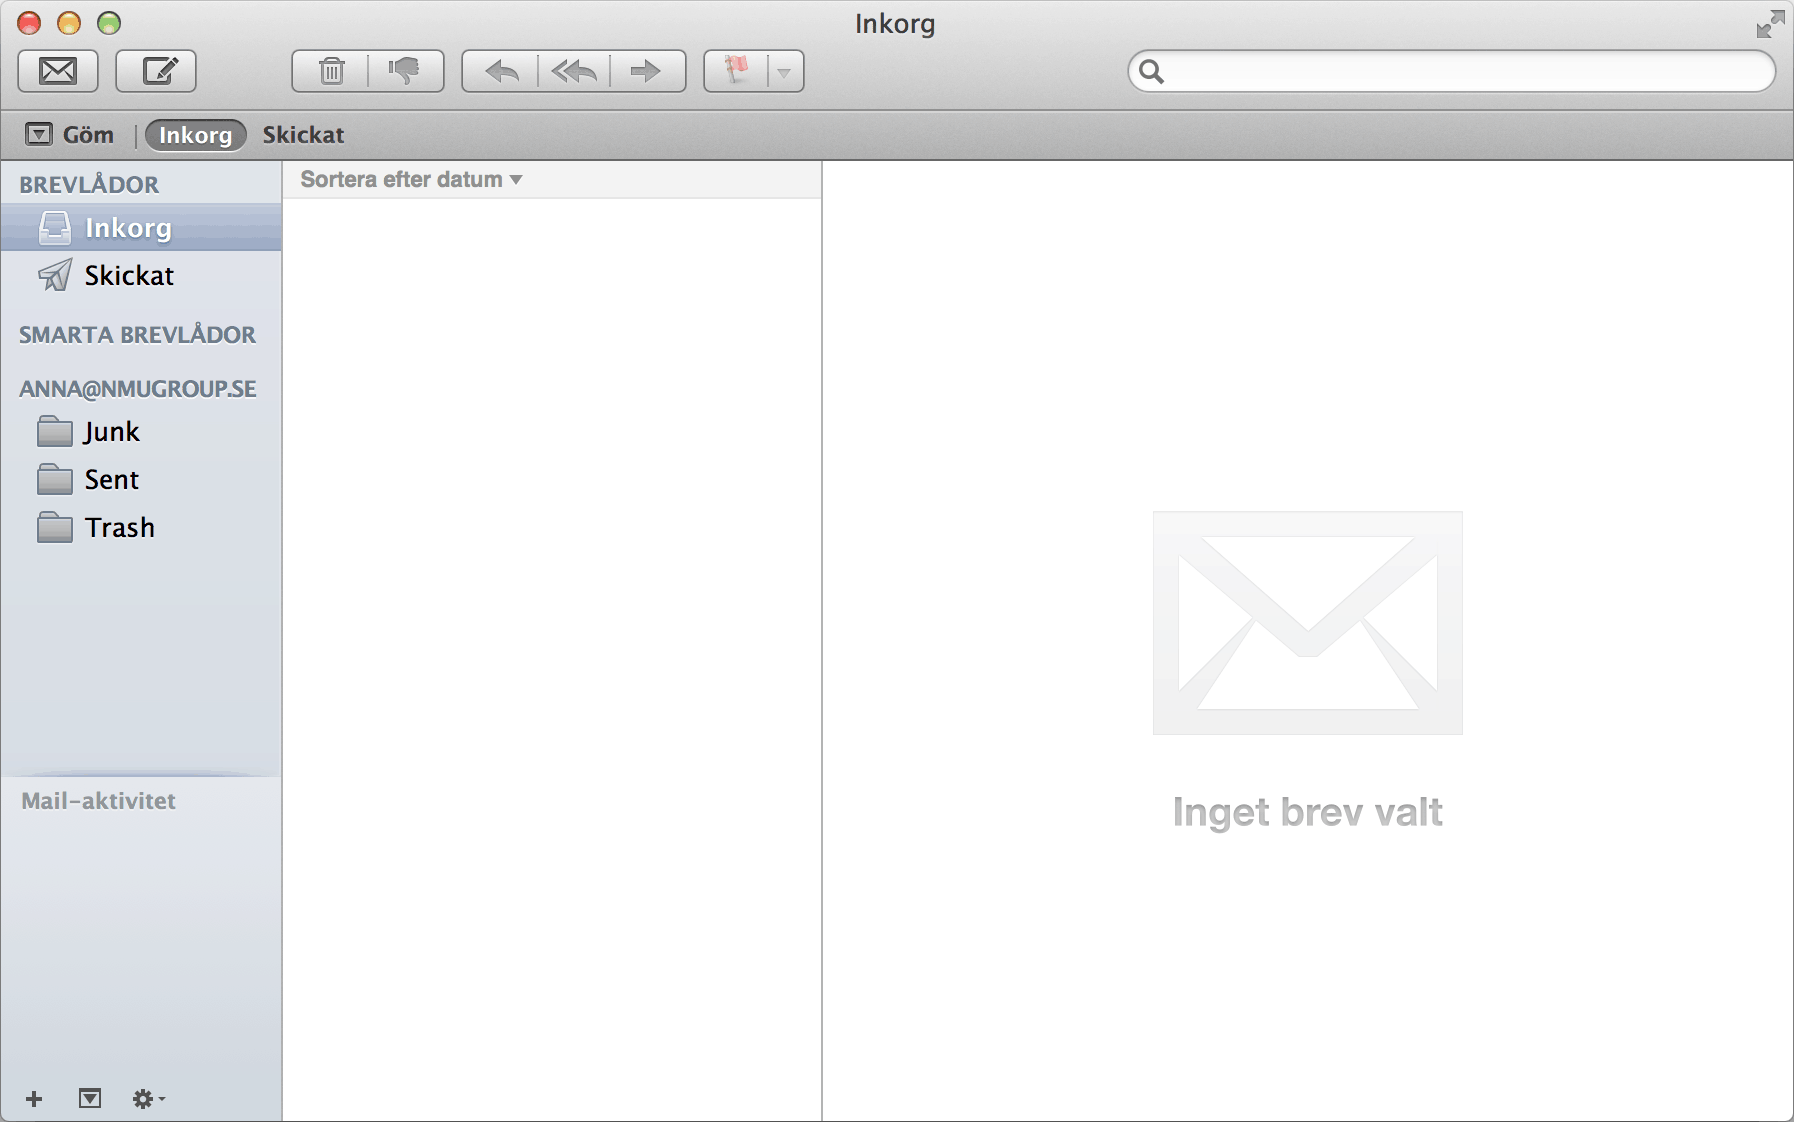Hide mailbox list with Göm button
Viewport: 1794px width, 1122px height.
point(70,135)
